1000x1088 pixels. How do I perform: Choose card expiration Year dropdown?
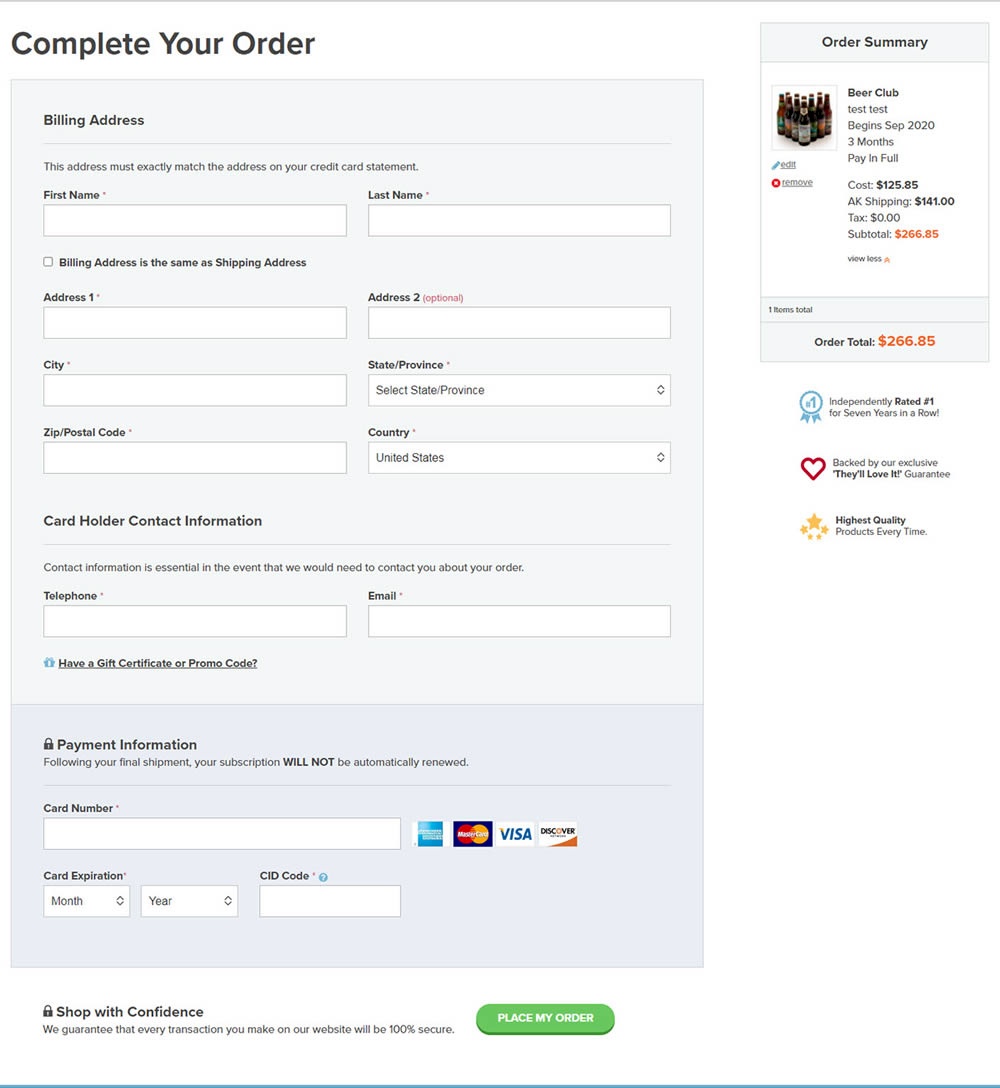tap(189, 901)
